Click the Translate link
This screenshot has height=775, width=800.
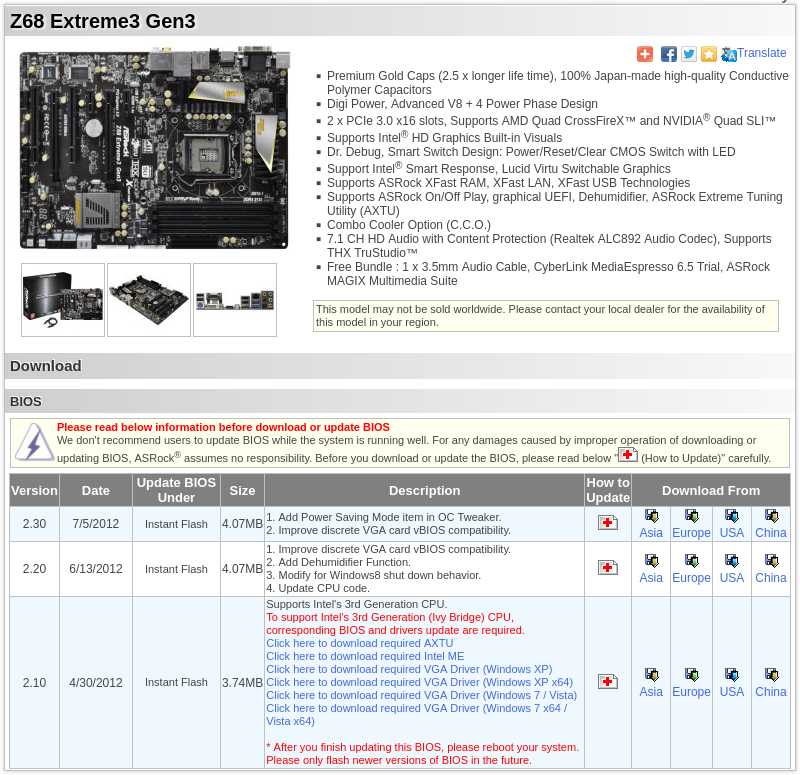[761, 53]
